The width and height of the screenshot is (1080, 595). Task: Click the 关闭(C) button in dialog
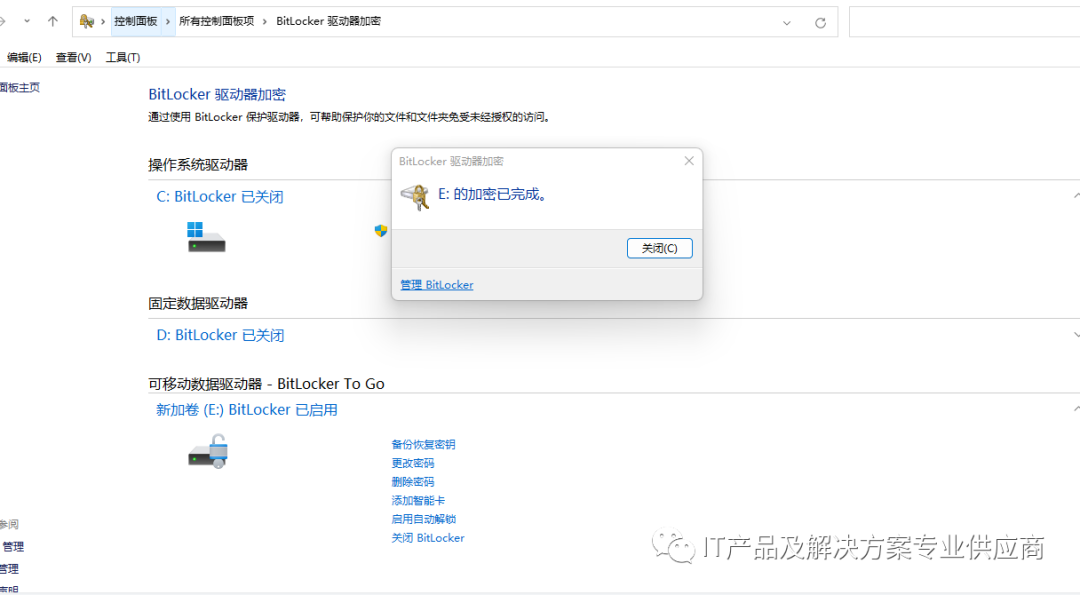click(659, 248)
